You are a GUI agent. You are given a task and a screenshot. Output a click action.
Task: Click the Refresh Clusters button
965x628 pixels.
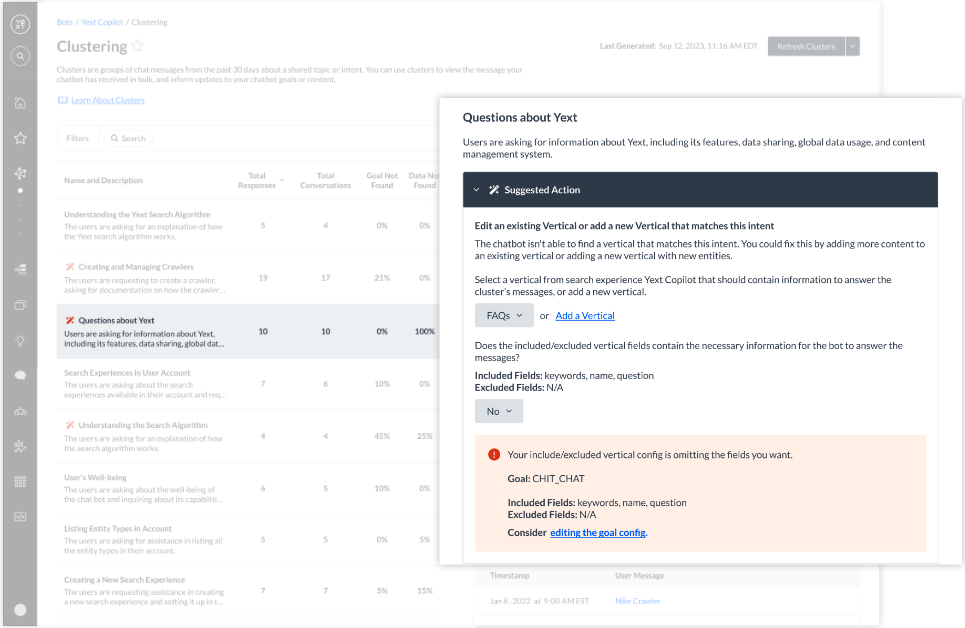coord(806,46)
